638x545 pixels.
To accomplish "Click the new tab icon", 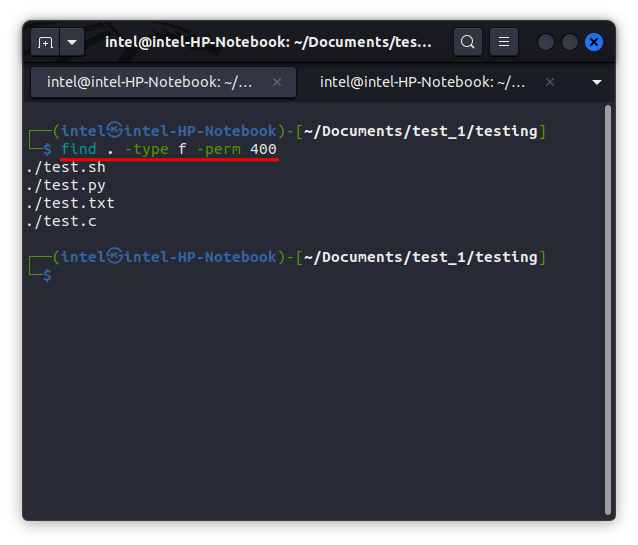I will click(45, 42).
